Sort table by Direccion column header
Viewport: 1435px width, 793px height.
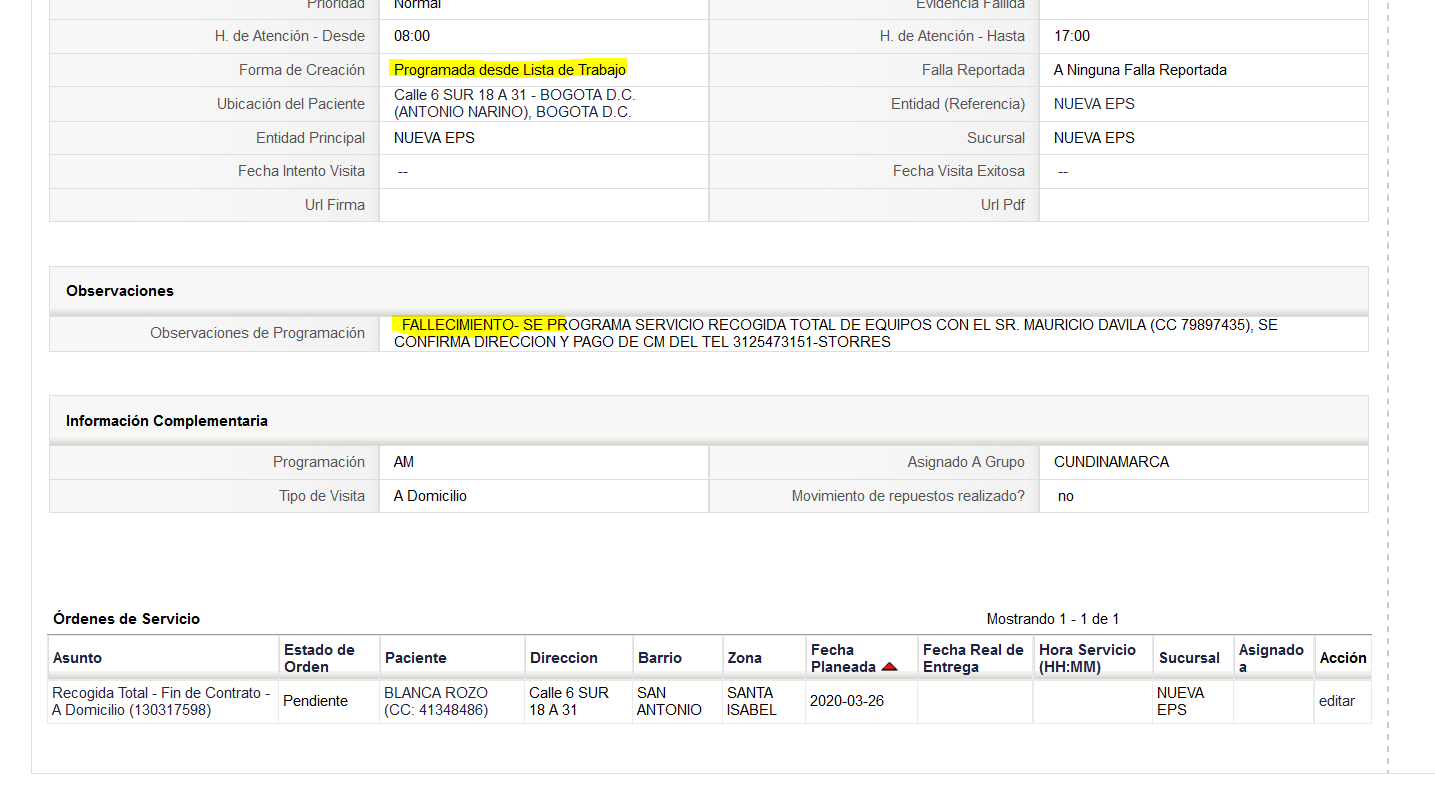coord(564,658)
